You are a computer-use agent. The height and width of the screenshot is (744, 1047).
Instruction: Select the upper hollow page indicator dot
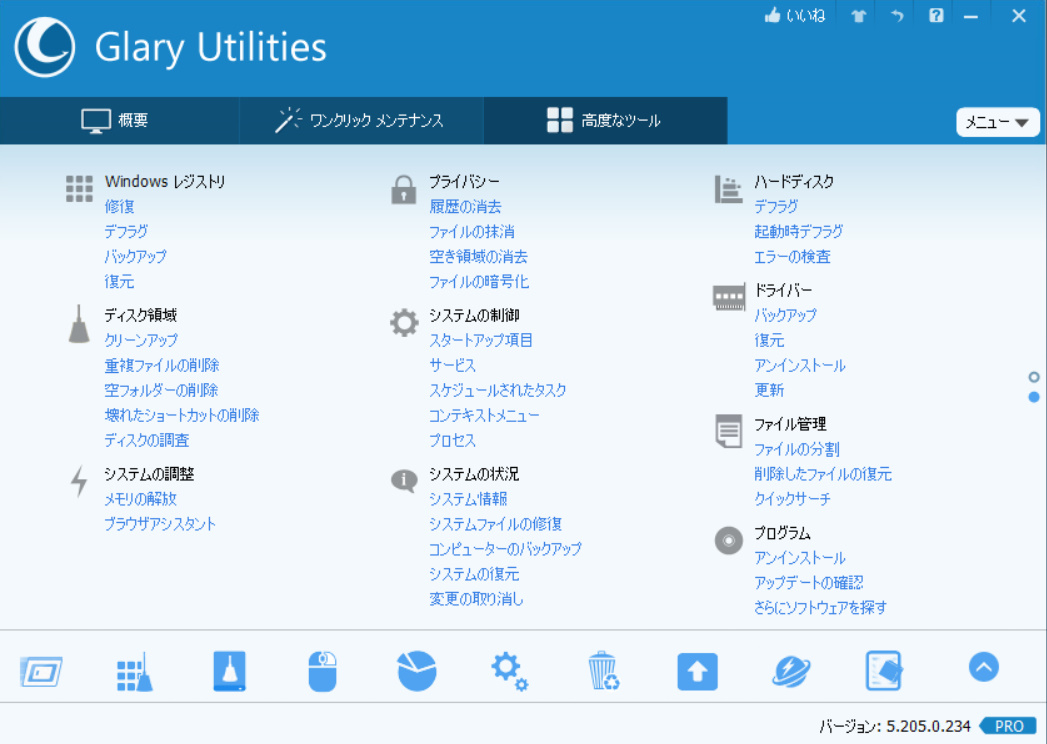click(1034, 377)
